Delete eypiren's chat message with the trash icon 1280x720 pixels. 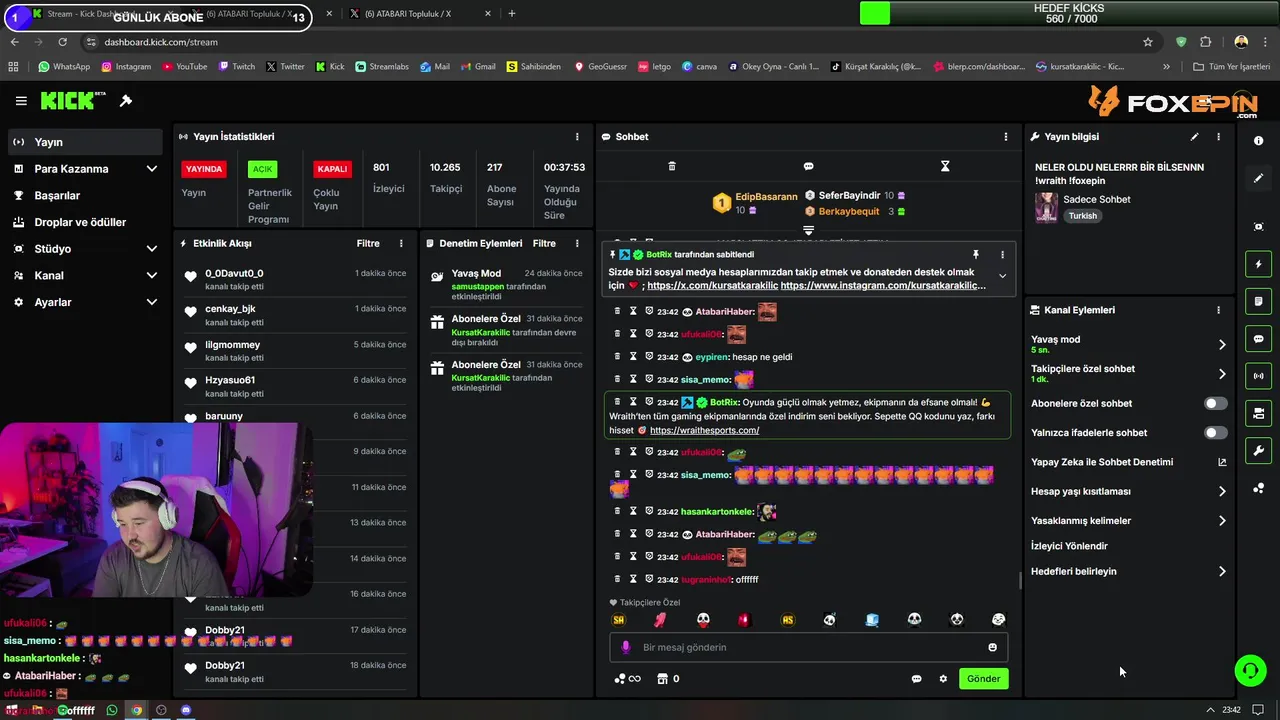click(x=617, y=357)
